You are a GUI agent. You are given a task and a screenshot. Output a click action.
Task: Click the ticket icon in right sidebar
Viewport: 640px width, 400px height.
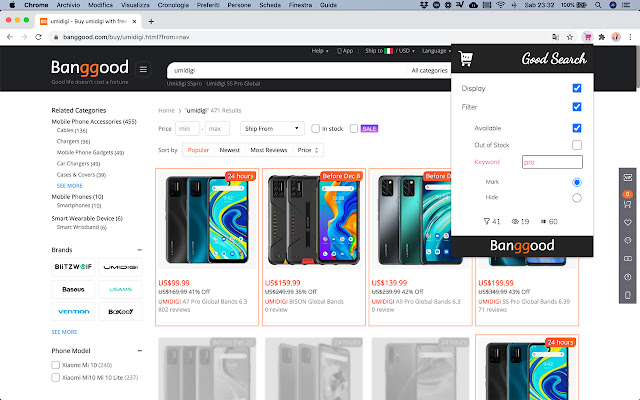point(627,259)
